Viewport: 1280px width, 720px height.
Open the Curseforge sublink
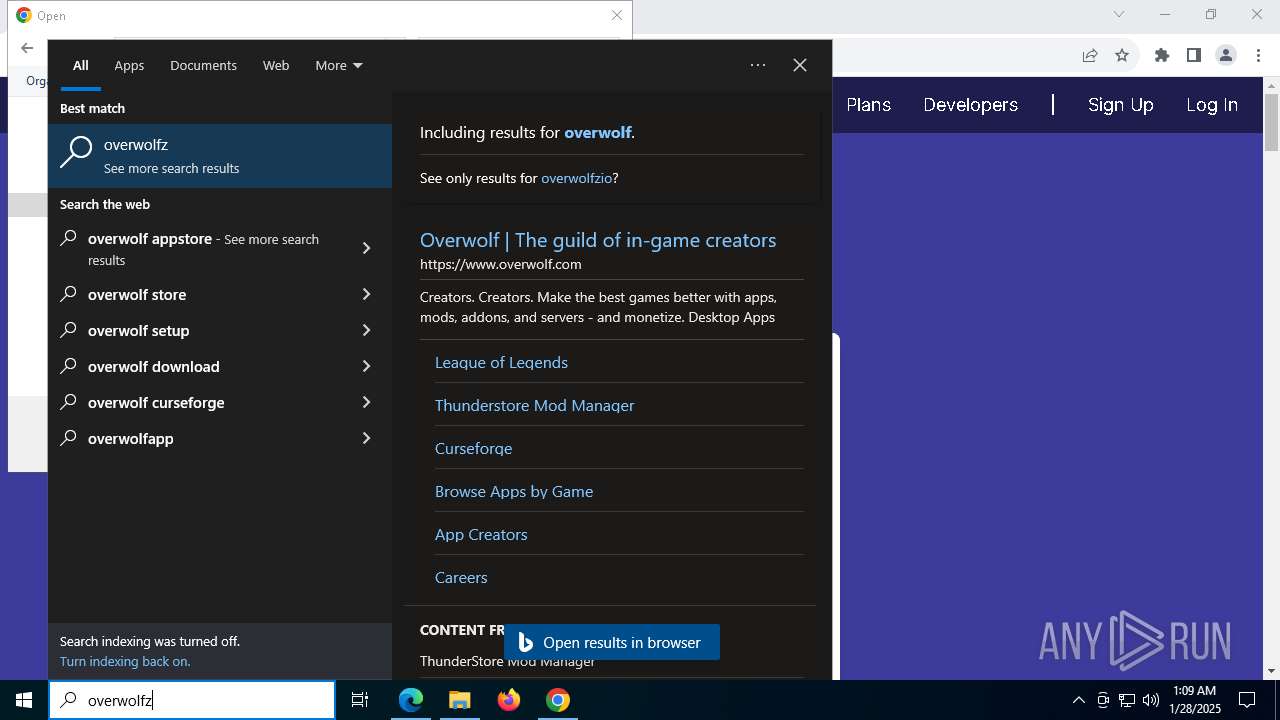click(x=473, y=448)
